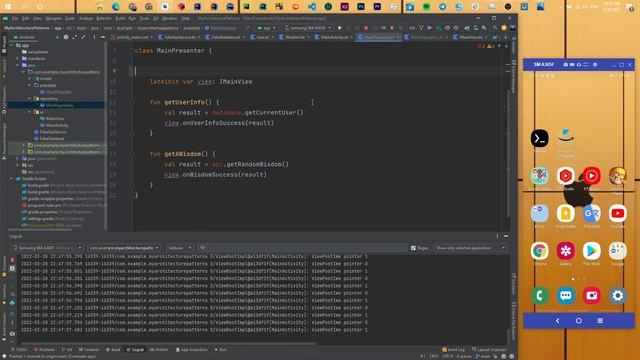Image resolution: width=640 pixels, height=360 pixels.
Task: Open the YouTube Music app on the phone
Action: (591, 176)
